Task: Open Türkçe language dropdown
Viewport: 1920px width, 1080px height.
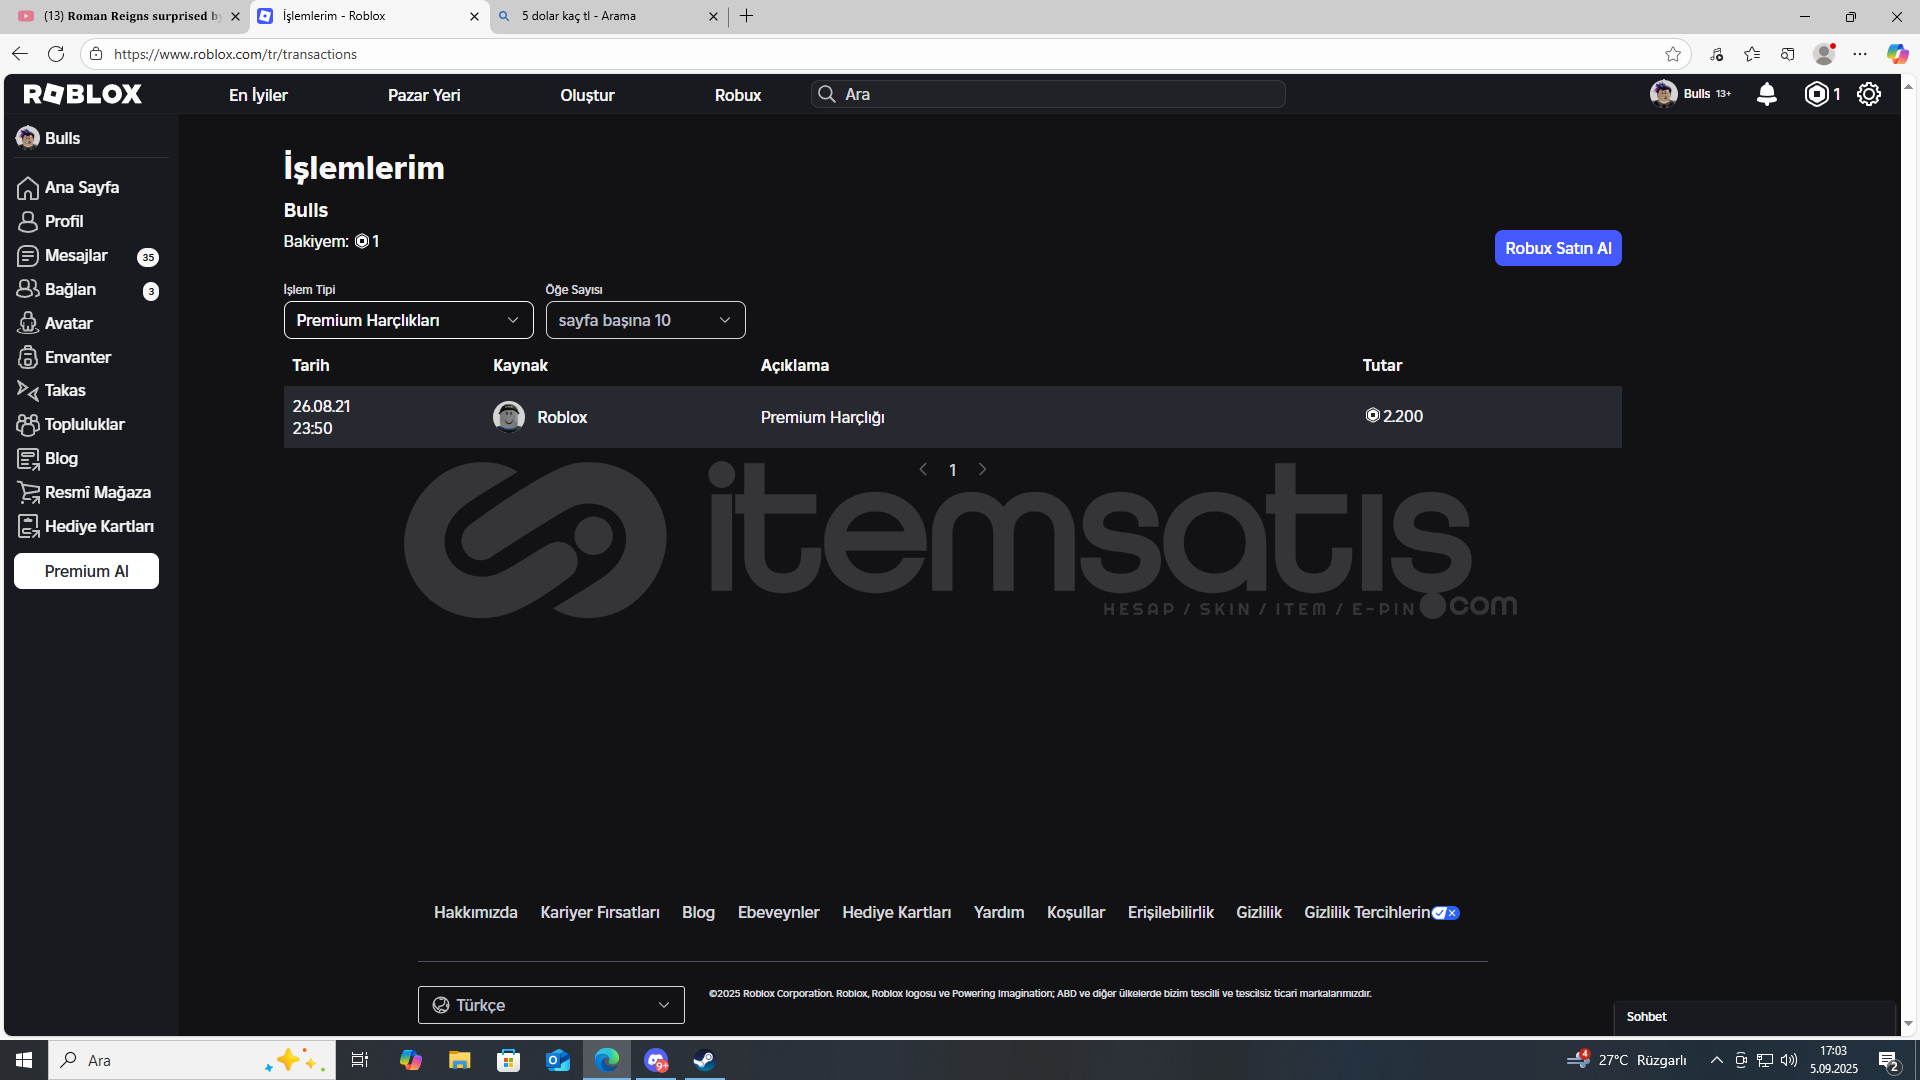Action: pos(551,1005)
